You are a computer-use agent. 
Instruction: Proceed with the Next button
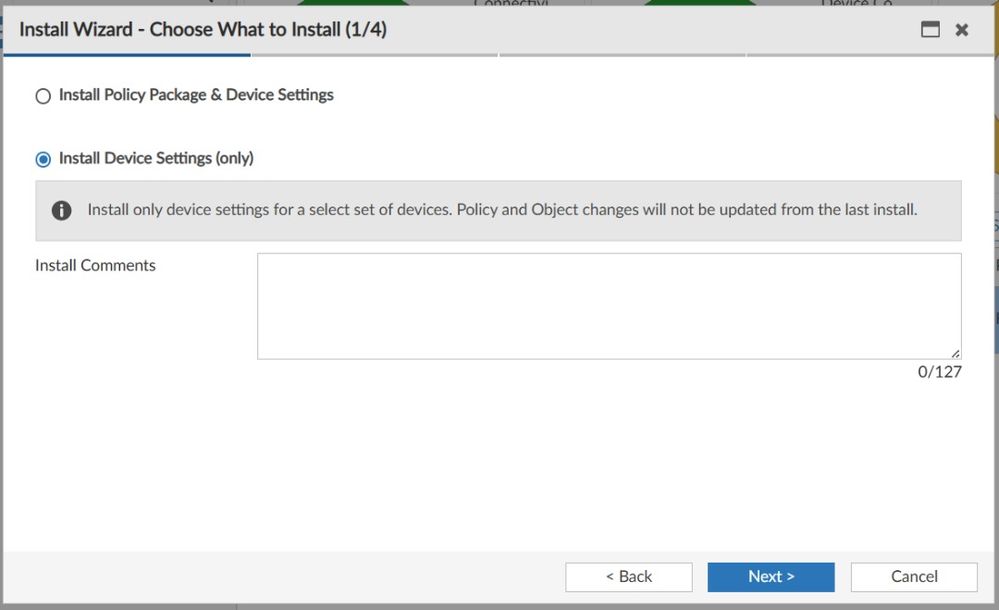(x=770, y=577)
